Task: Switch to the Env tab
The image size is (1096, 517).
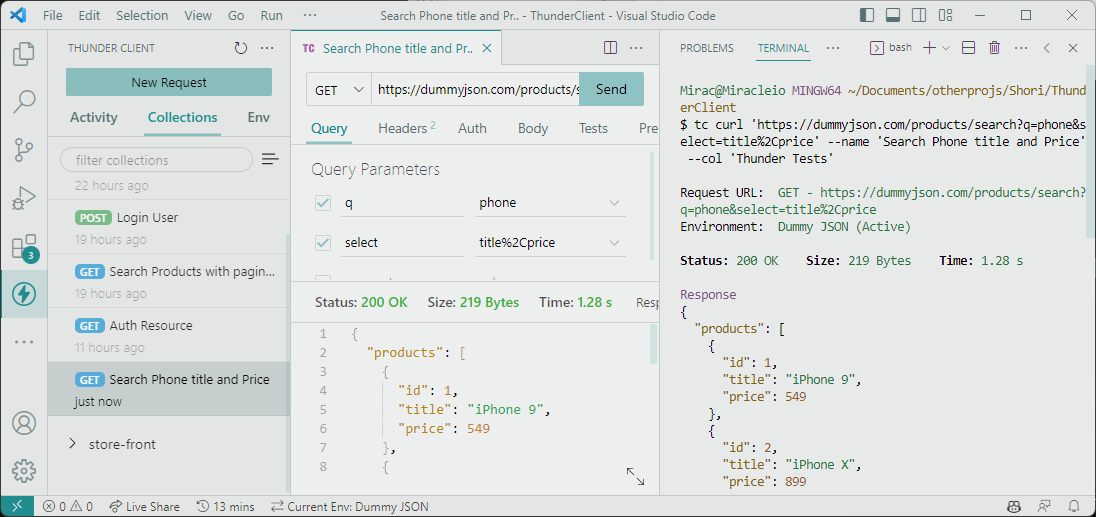Action: pyautogui.click(x=259, y=117)
